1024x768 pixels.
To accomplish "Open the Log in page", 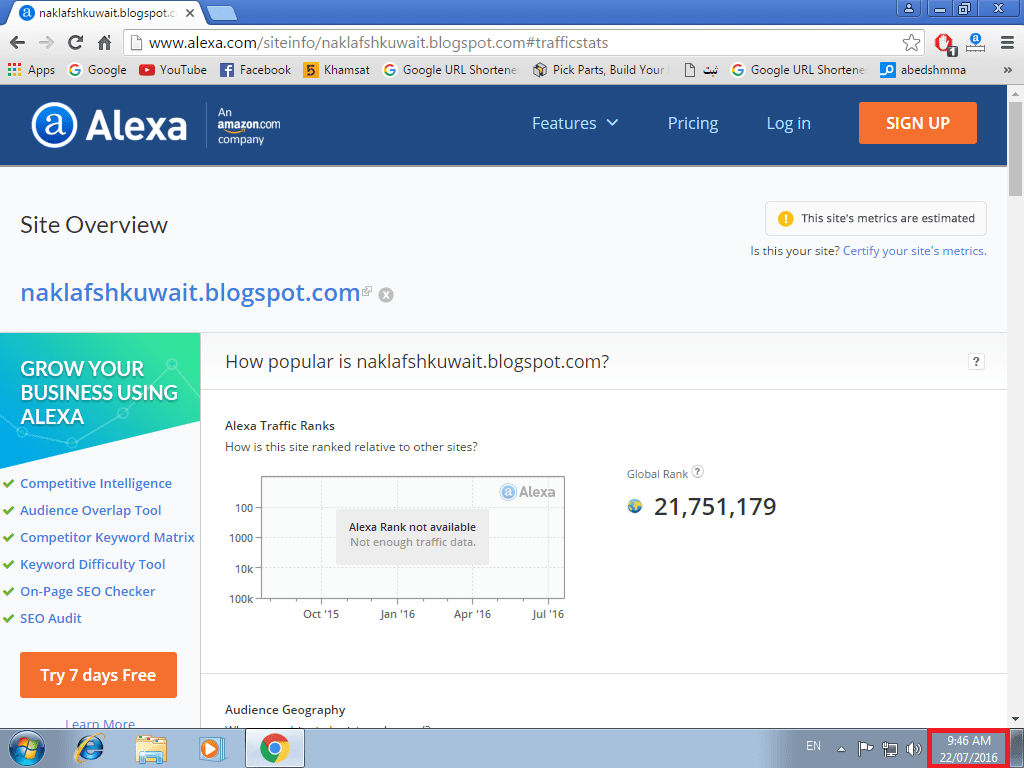I will click(788, 123).
